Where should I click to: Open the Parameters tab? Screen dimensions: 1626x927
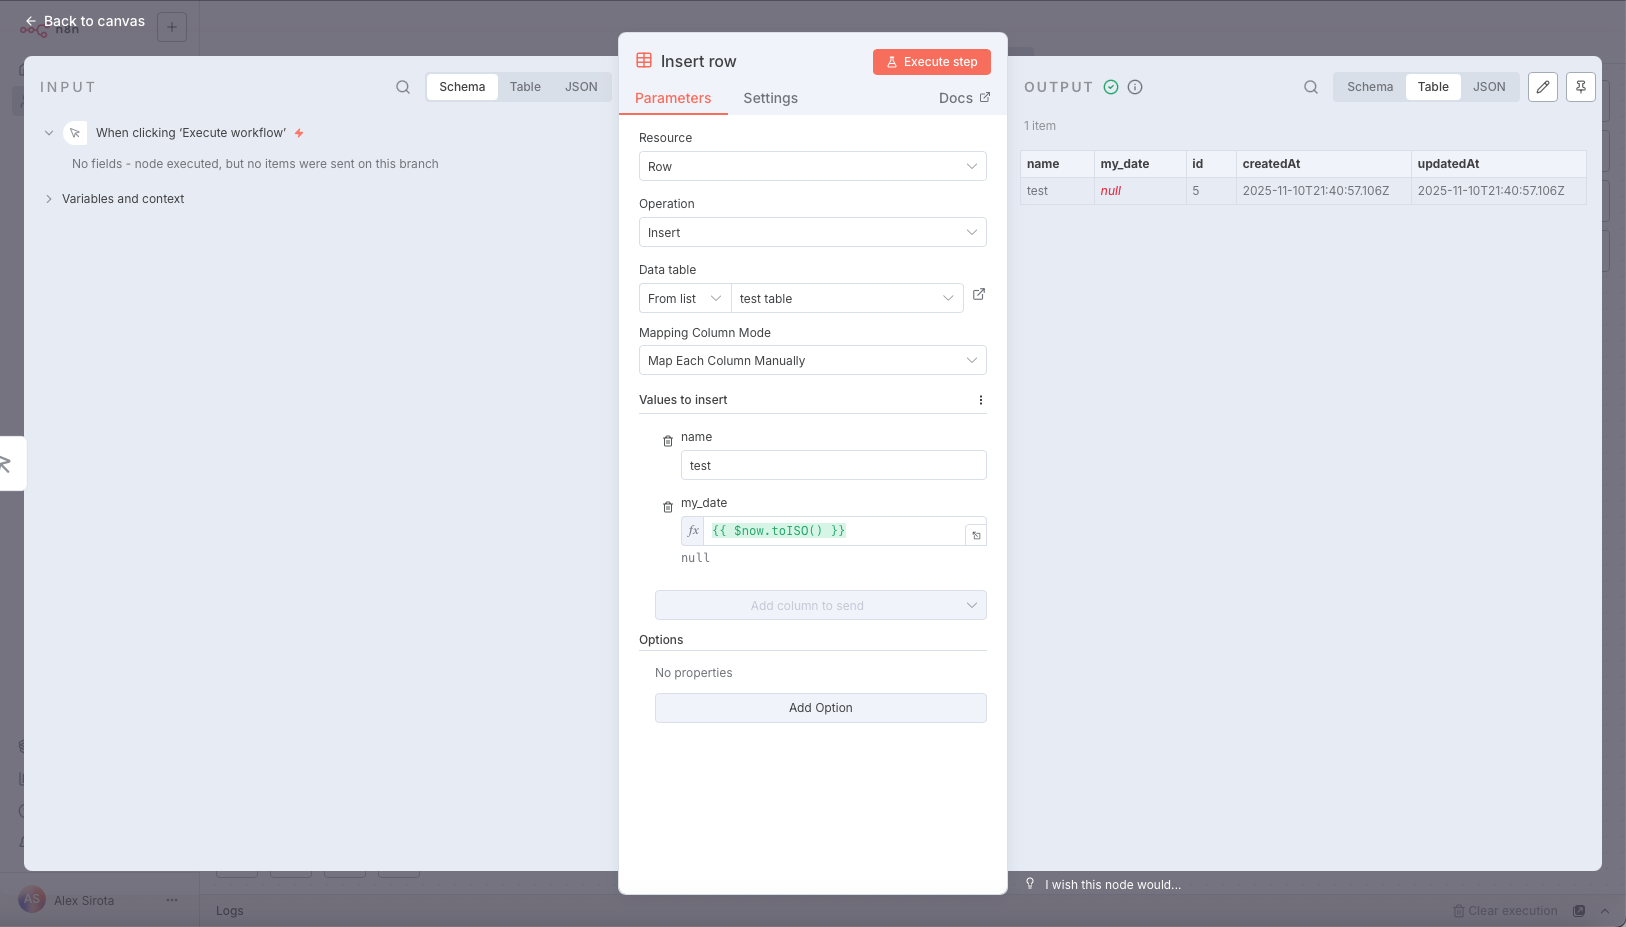pos(673,98)
